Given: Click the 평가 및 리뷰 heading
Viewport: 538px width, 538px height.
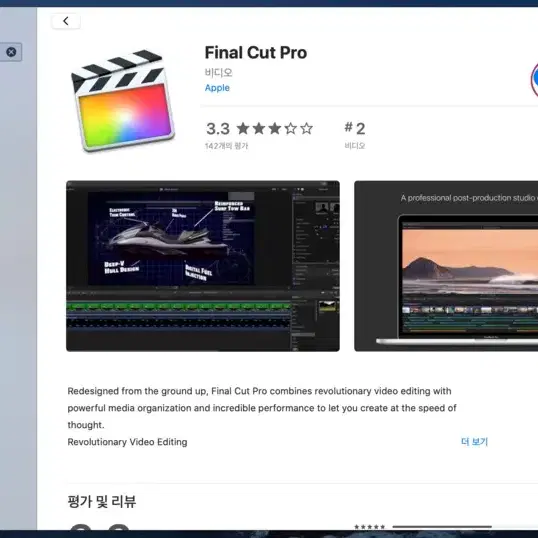Looking at the screenshot, I should 102,502.
